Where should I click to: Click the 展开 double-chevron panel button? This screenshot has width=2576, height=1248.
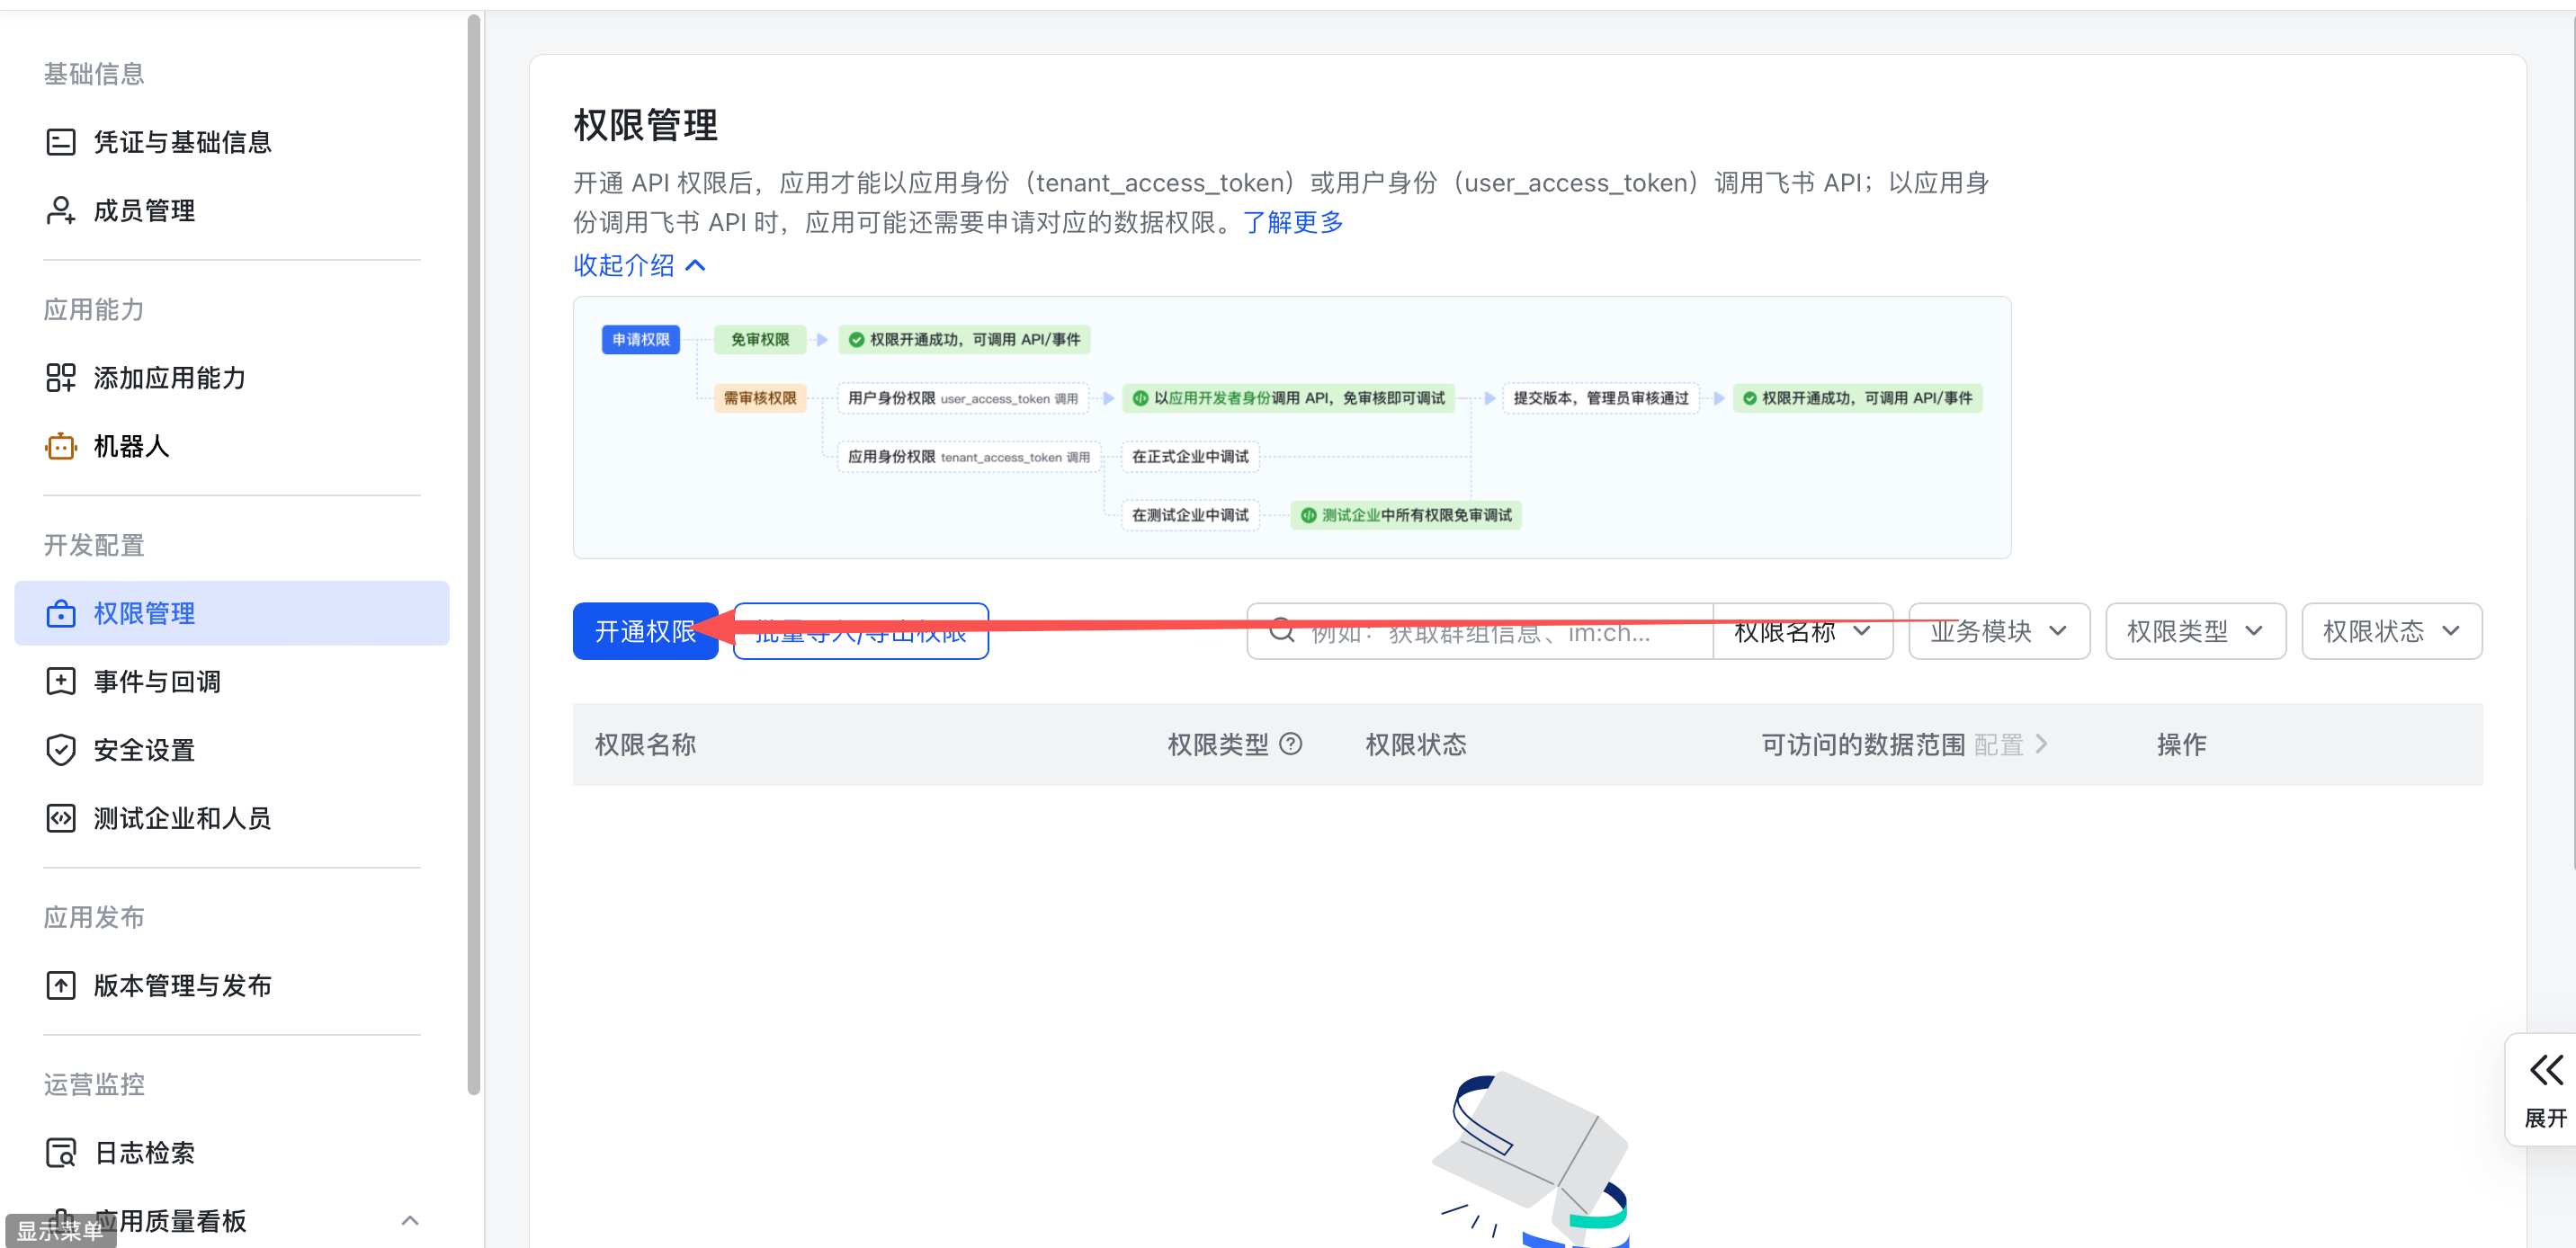pos(2545,1088)
